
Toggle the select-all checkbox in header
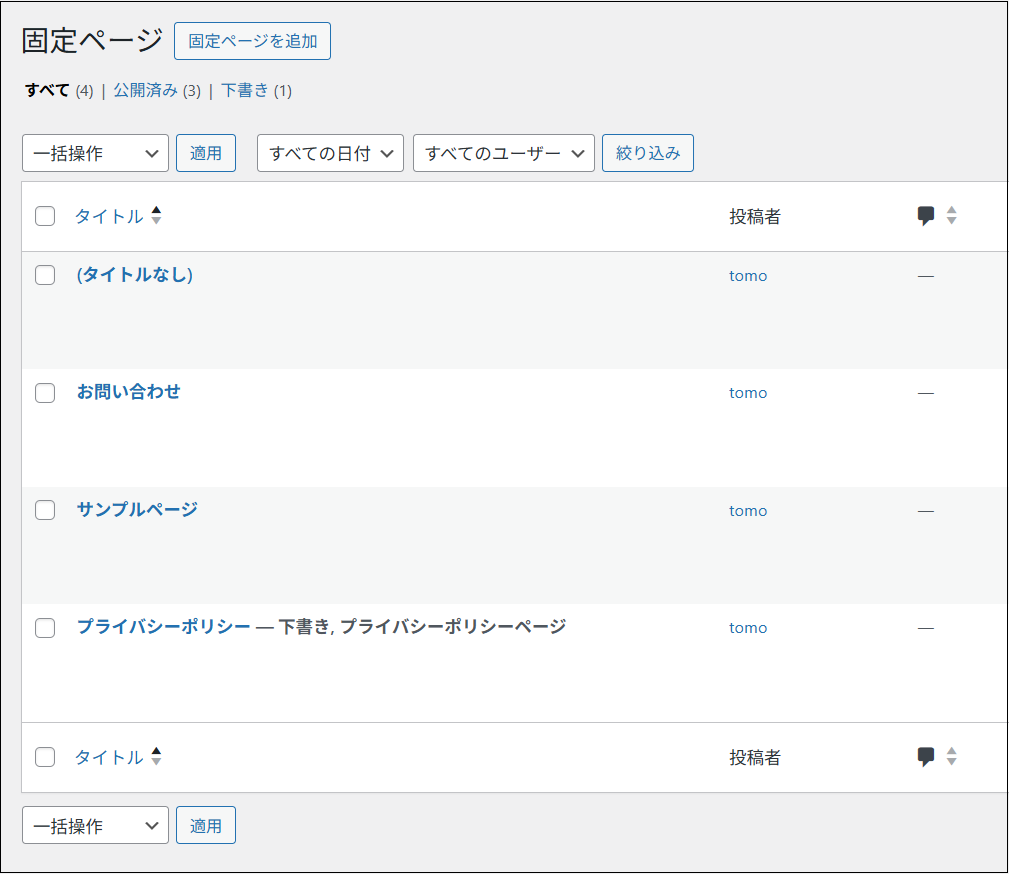[x=45, y=216]
